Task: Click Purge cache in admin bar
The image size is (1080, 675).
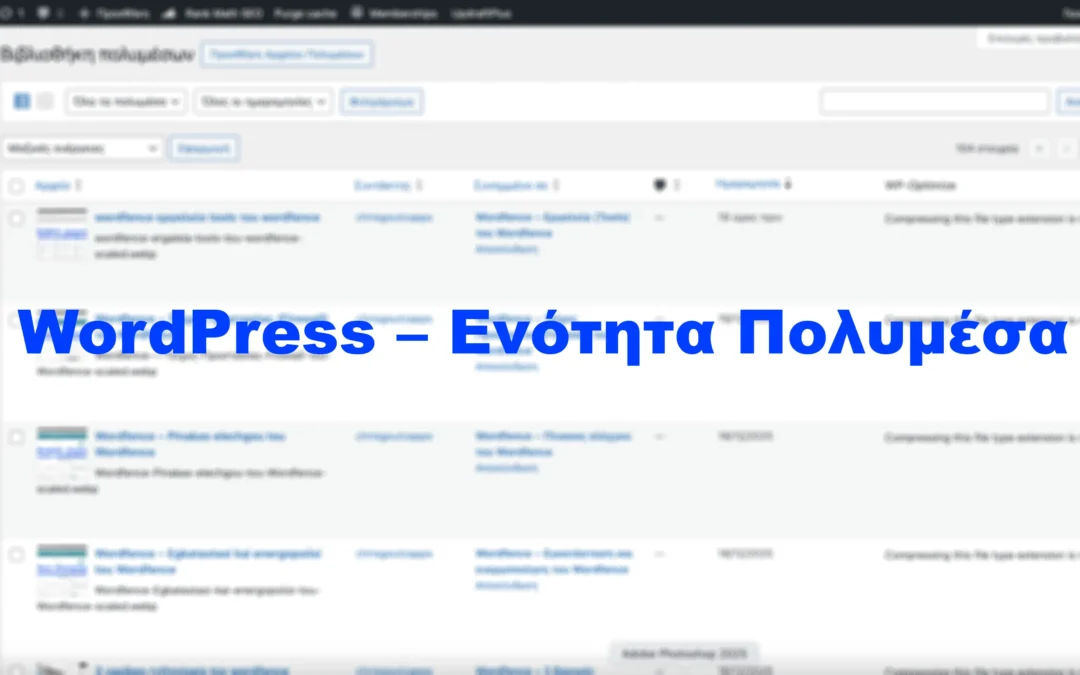Action: pos(305,13)
